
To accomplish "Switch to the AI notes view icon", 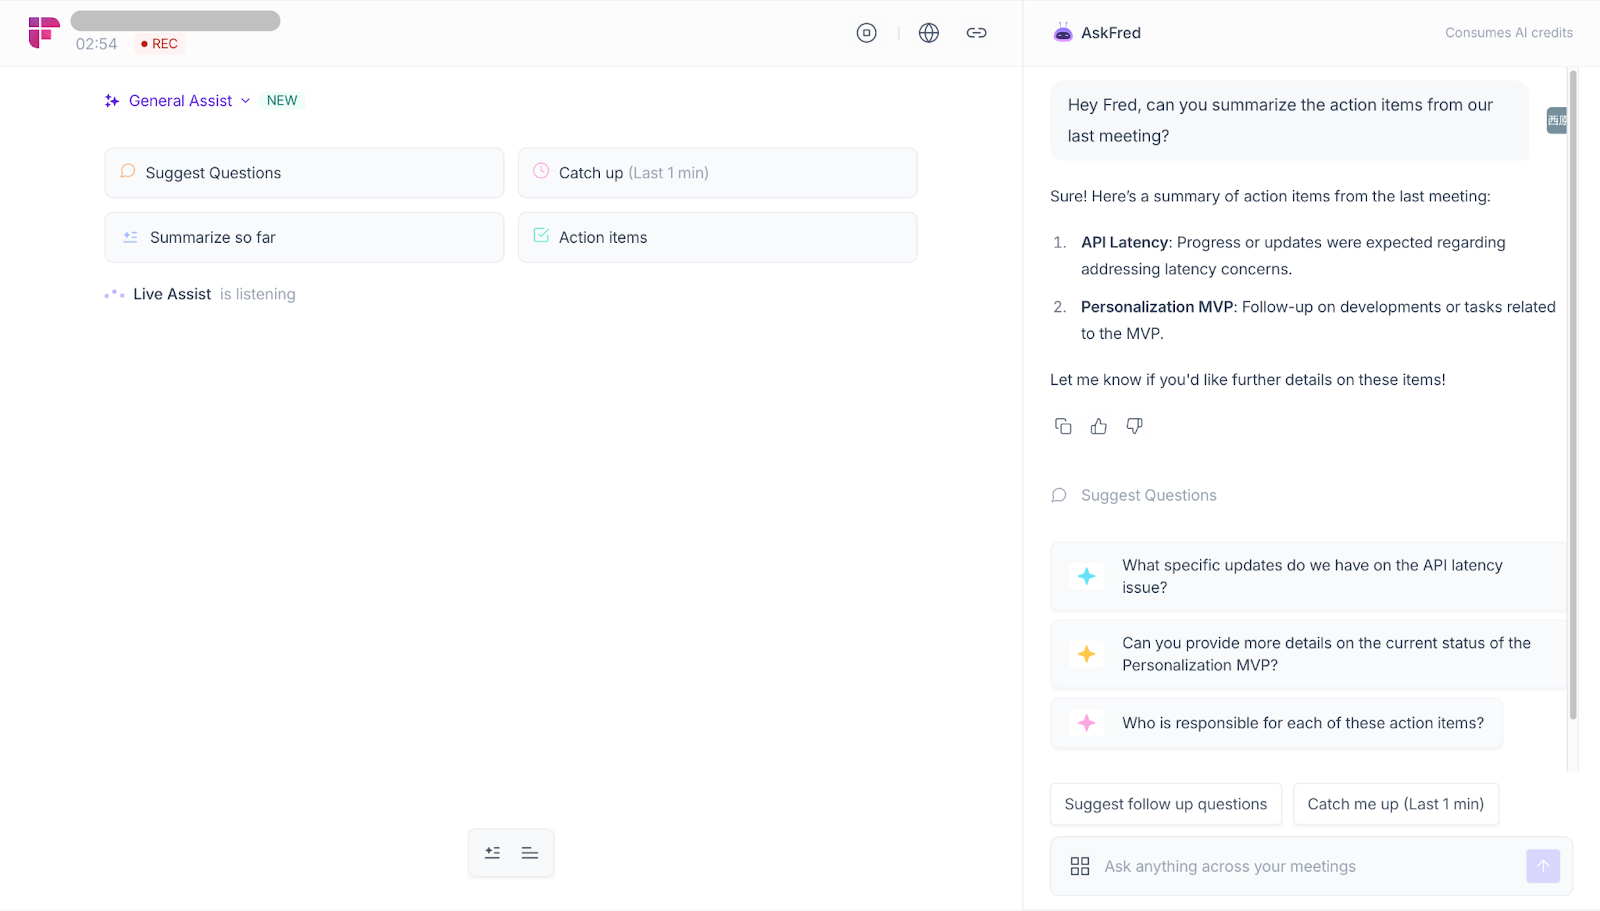I will pyautogui.click(x=492, y=853).
